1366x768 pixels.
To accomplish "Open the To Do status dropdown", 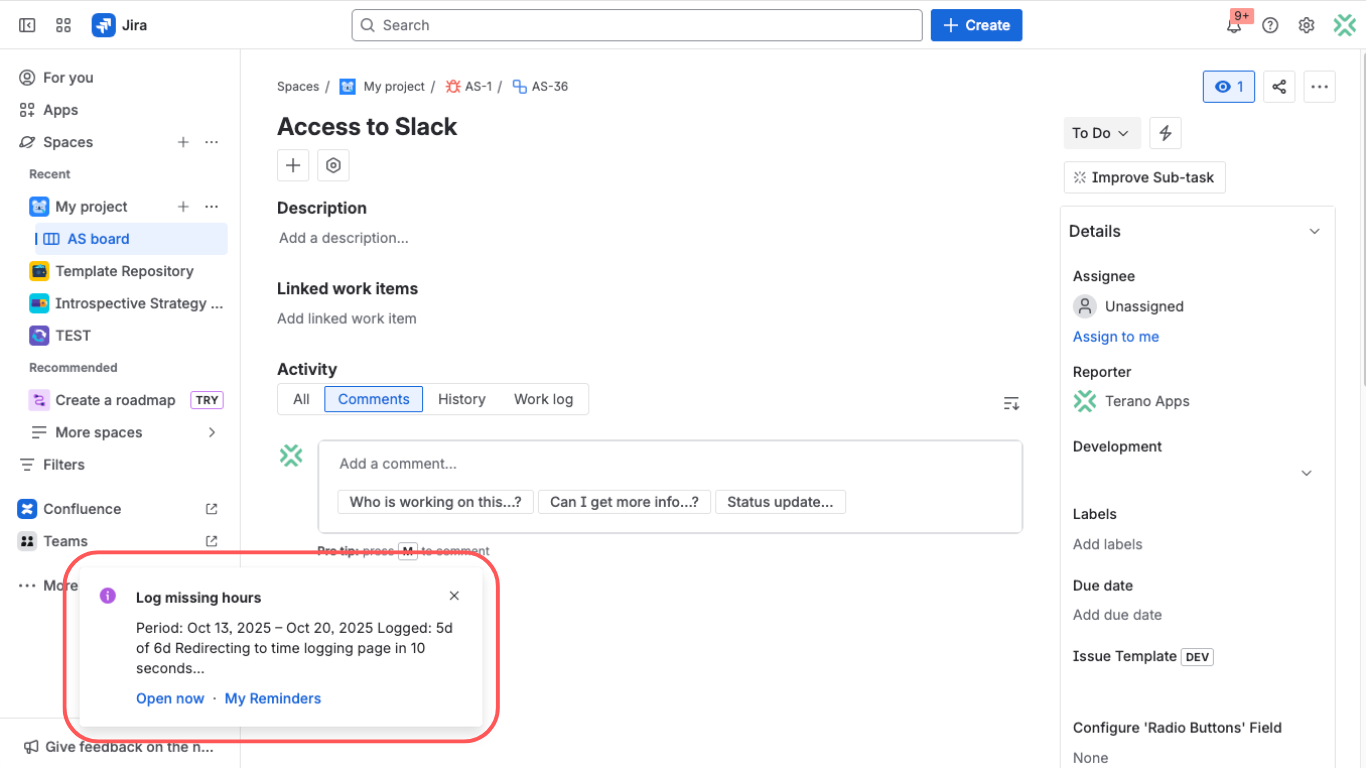I will (1100, 133).
